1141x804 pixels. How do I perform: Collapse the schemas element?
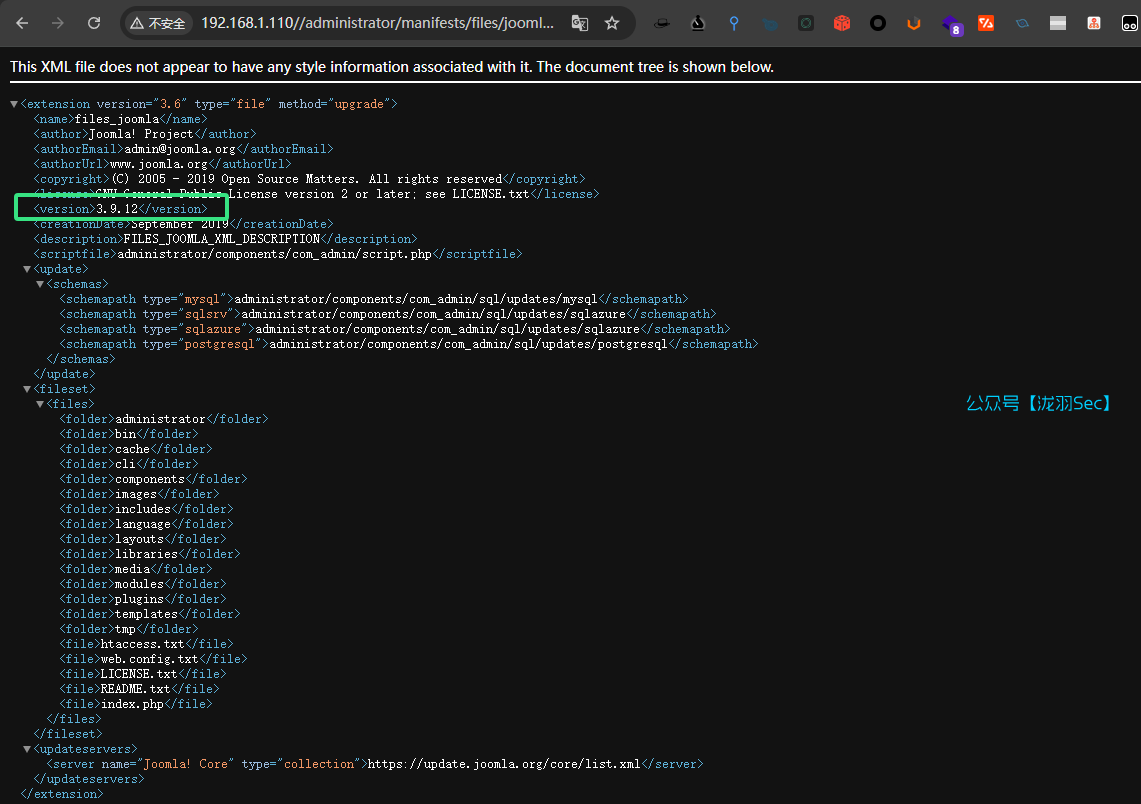40,284
